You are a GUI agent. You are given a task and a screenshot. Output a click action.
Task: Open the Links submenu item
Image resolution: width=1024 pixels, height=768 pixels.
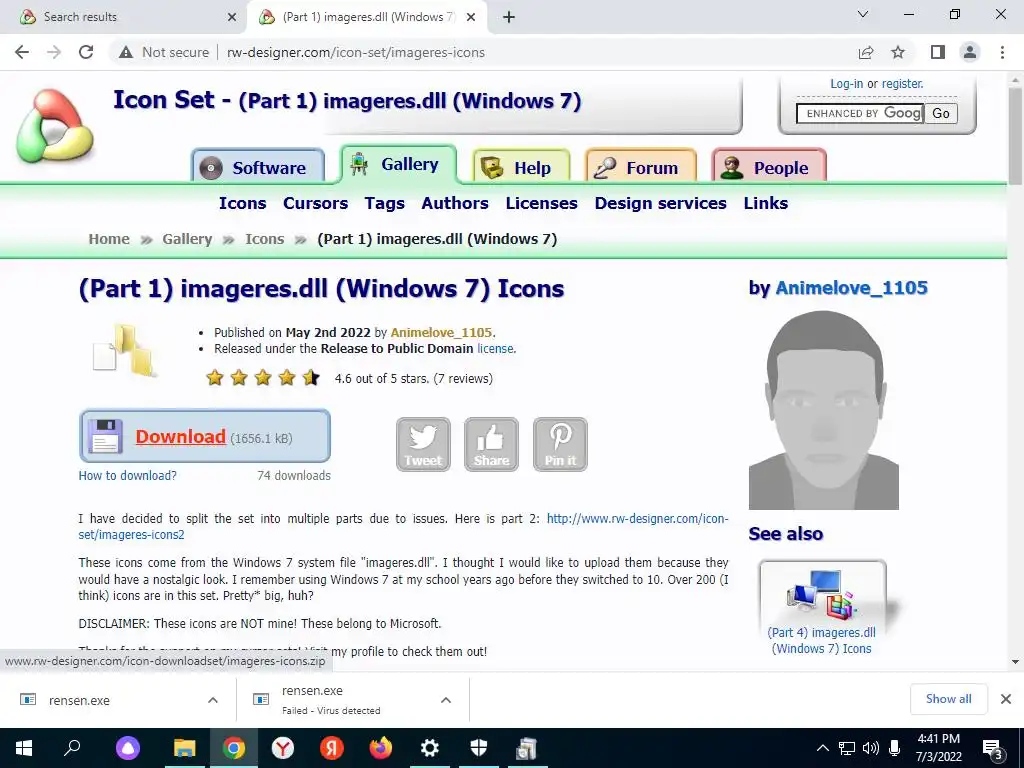[x=766, y=203]
